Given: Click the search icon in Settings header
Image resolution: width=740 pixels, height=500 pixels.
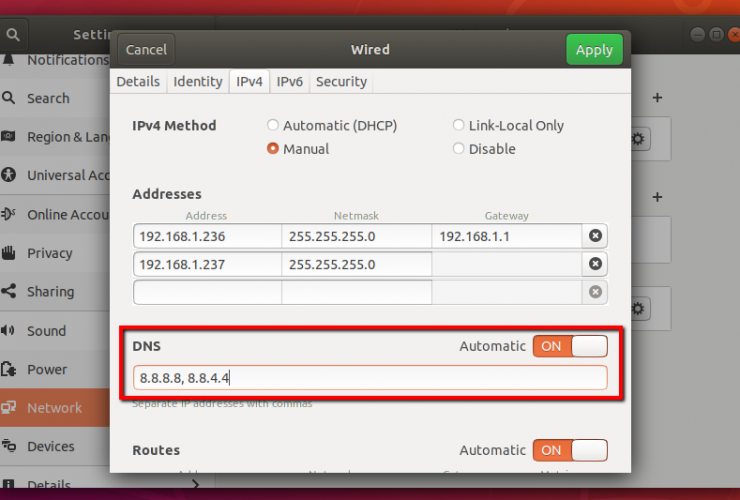Looking at the screenshot, I should coord(13,34).
